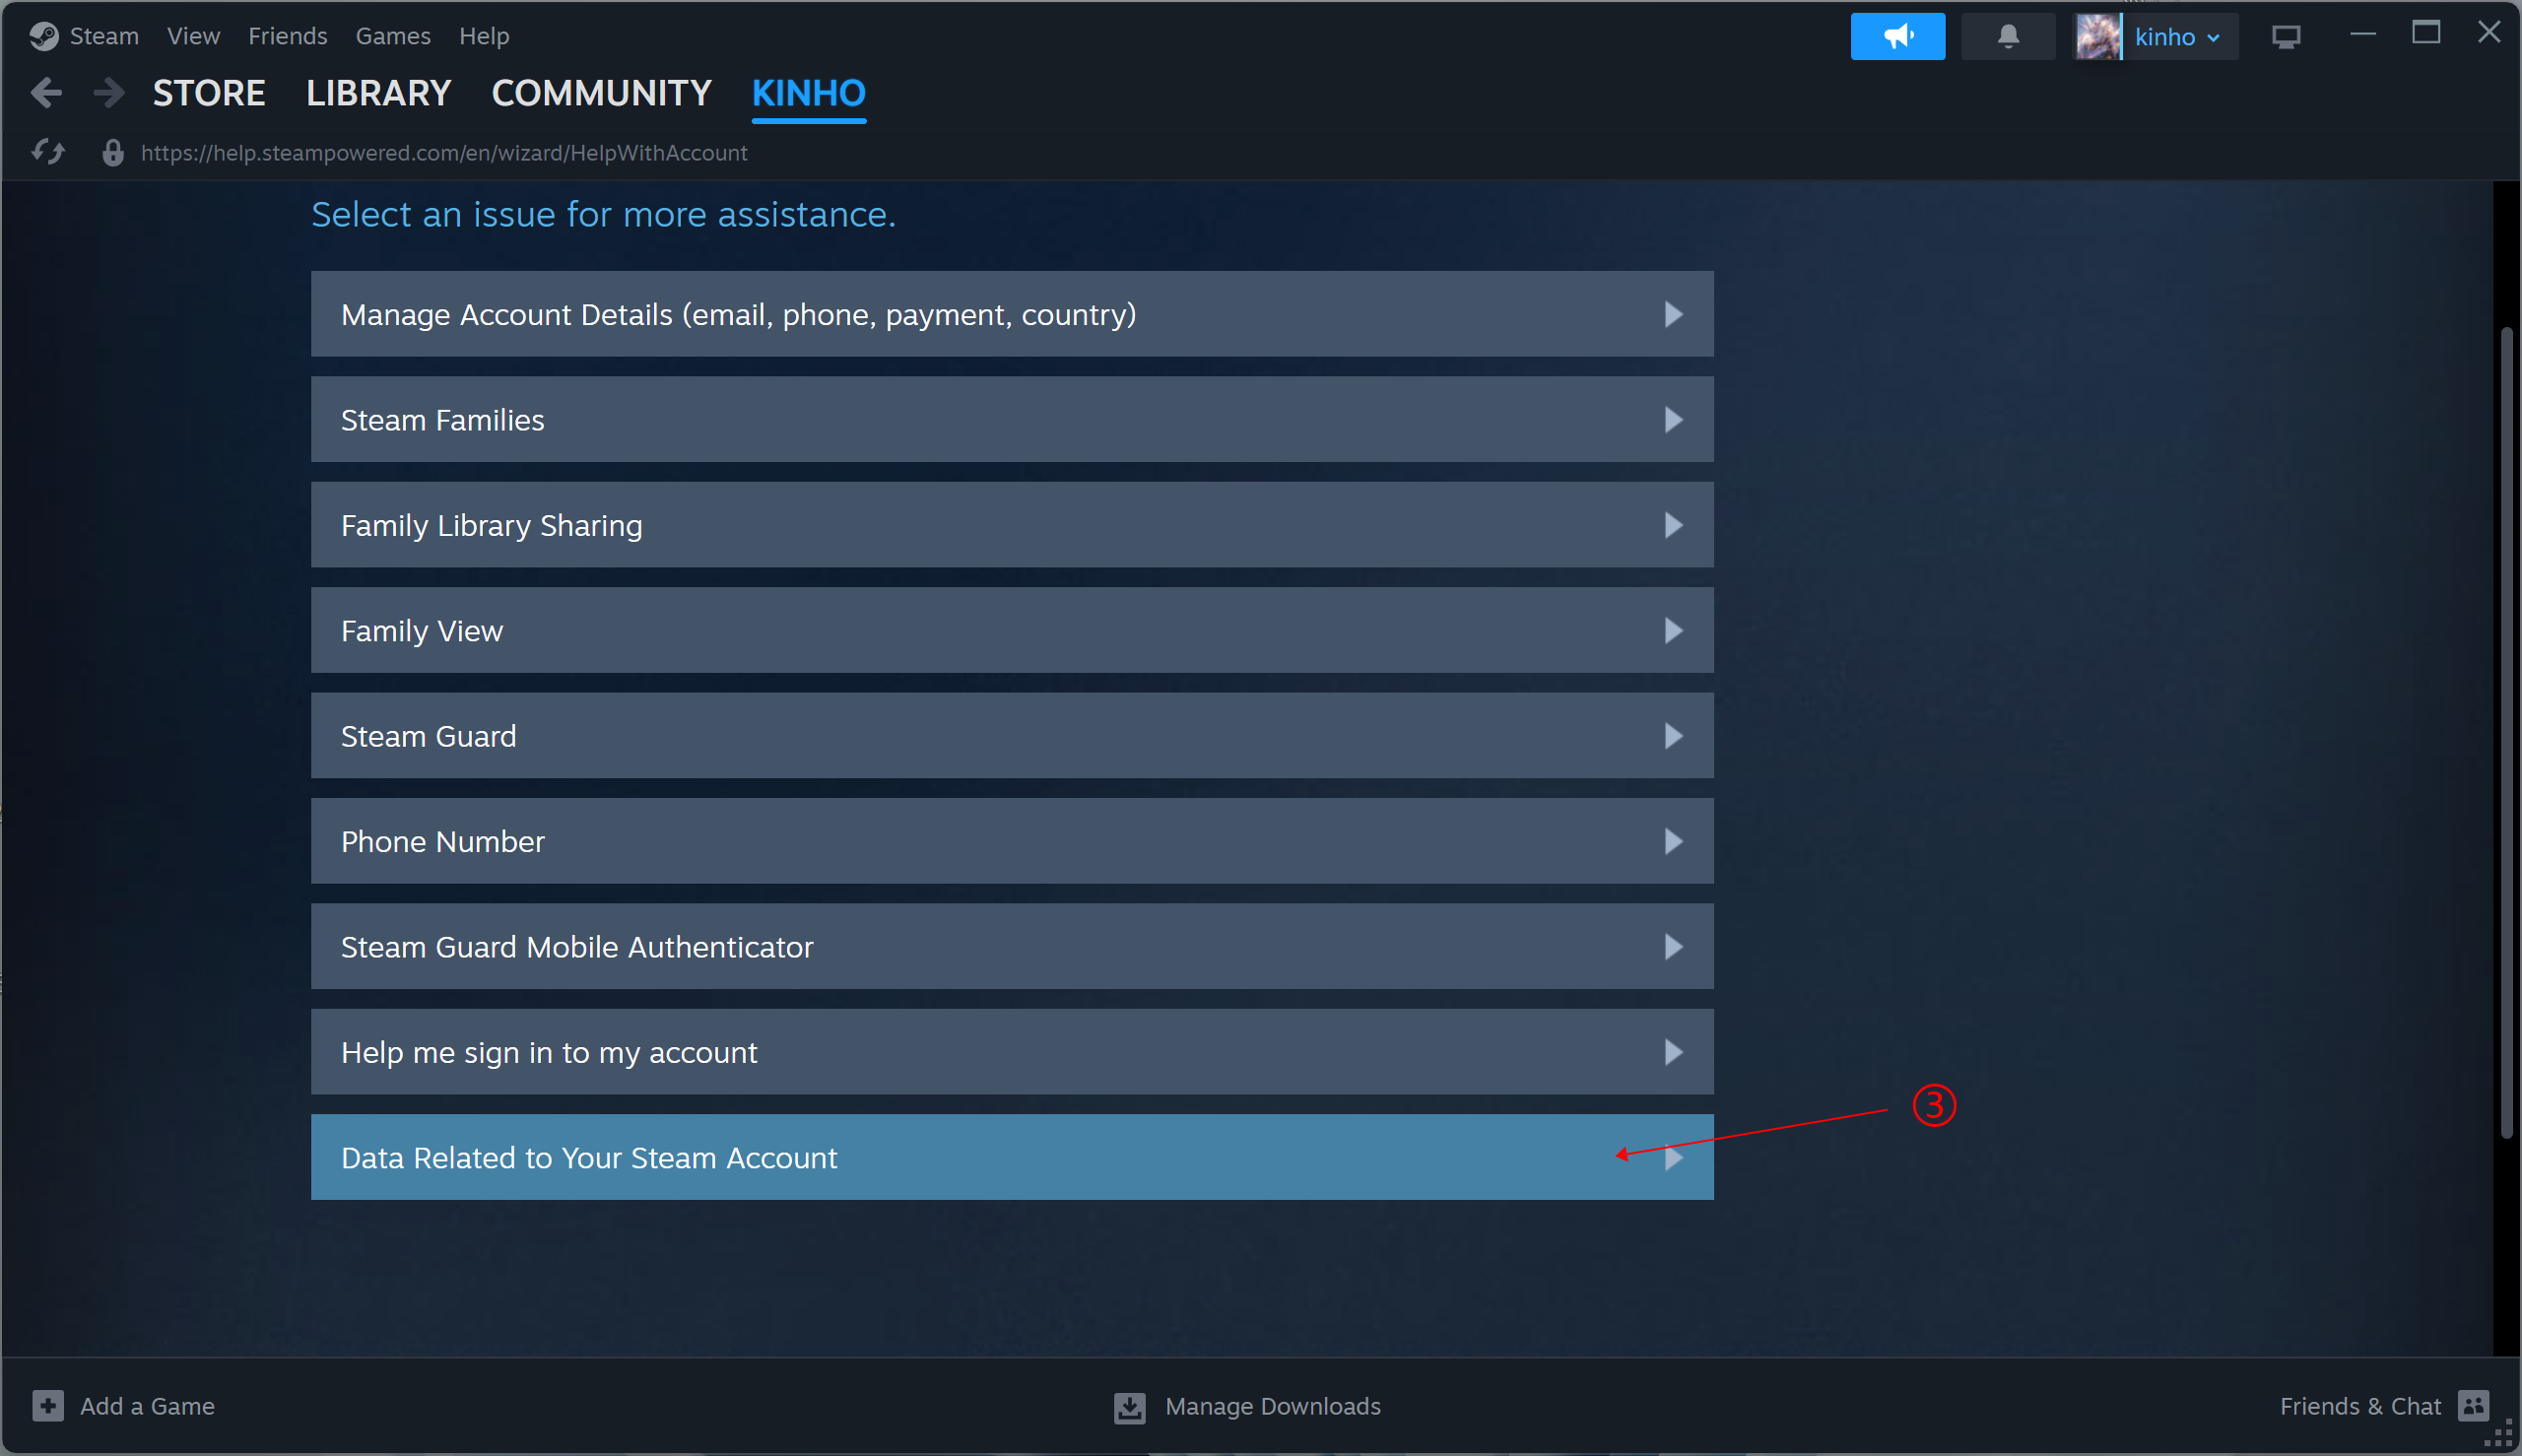This screenshot has width=2522, height=1456.
Task: Click the help page URL address
Action: coord(444,152)
